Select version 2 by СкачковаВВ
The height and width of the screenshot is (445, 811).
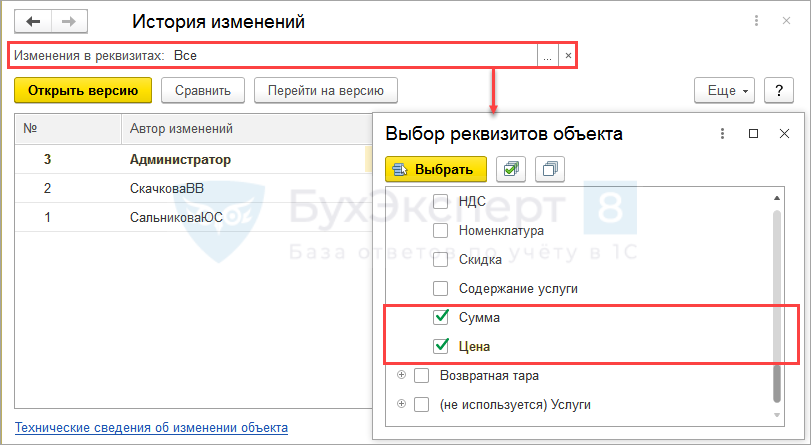pyautogui.click(x=193, y=188)
